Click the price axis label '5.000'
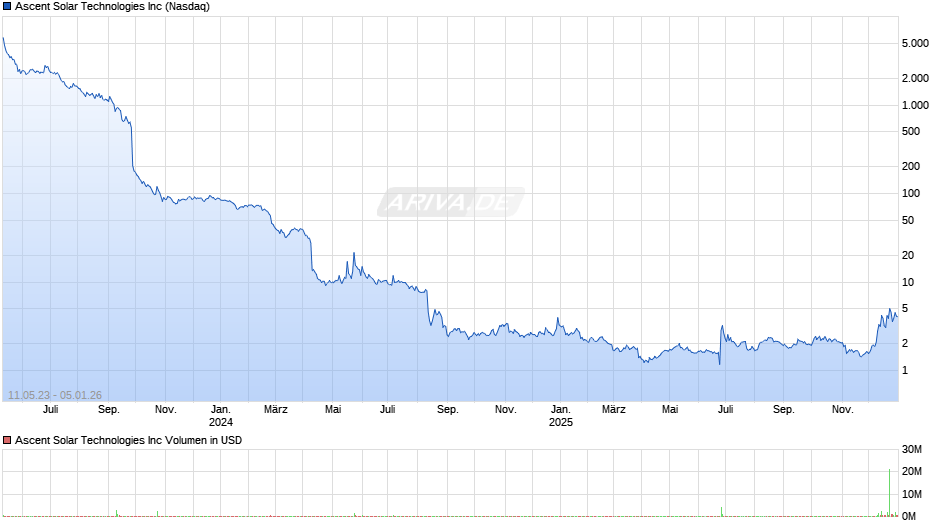 (x=915, y=43)
